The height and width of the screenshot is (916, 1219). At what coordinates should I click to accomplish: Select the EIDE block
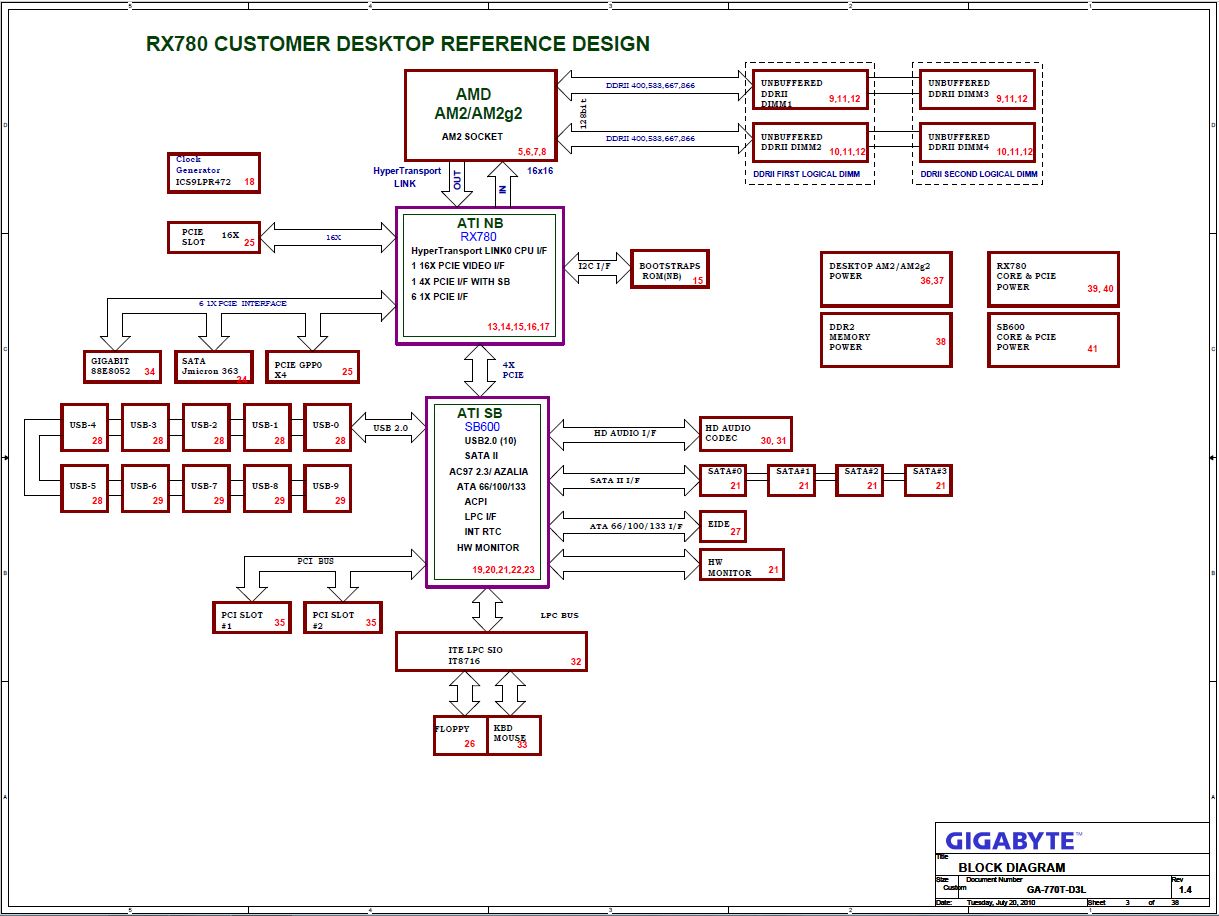(723, 527)
